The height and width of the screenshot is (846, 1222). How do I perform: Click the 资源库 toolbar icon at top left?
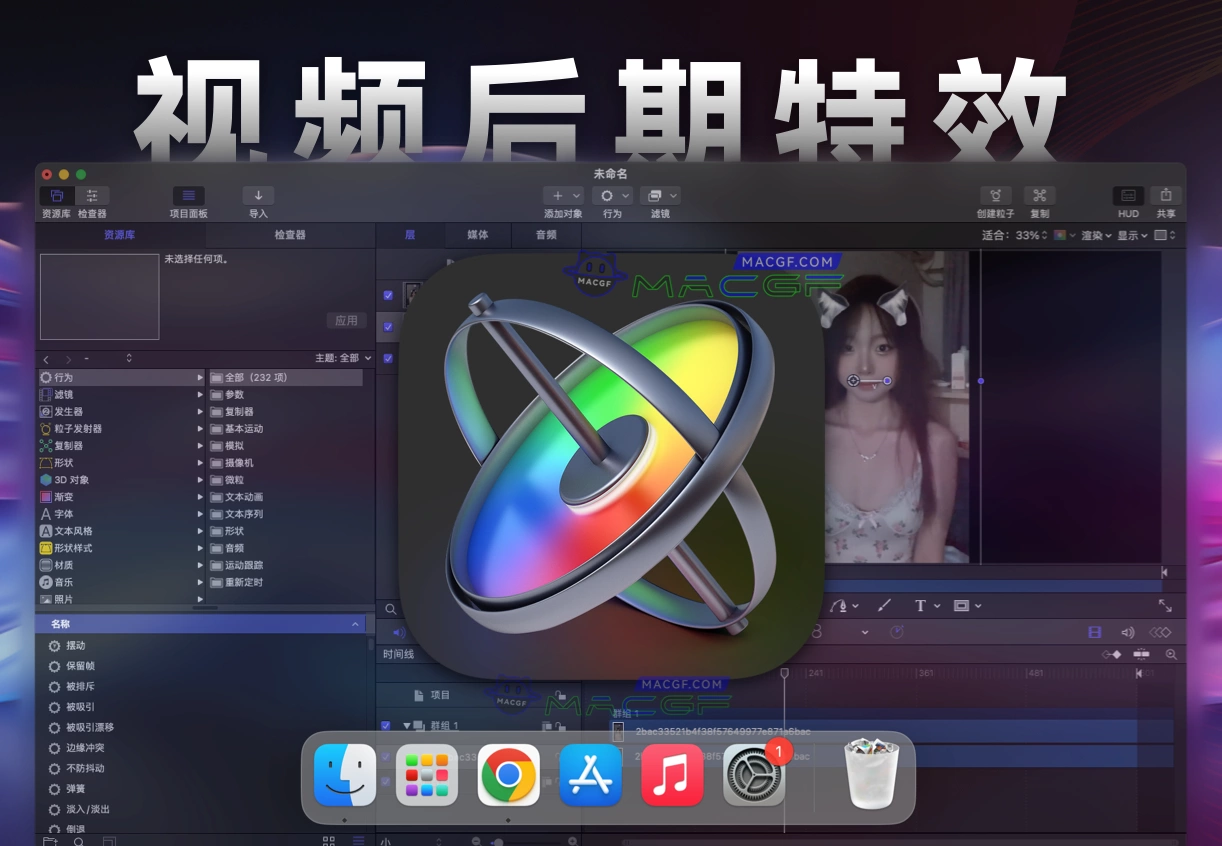(x=57, y=196)
